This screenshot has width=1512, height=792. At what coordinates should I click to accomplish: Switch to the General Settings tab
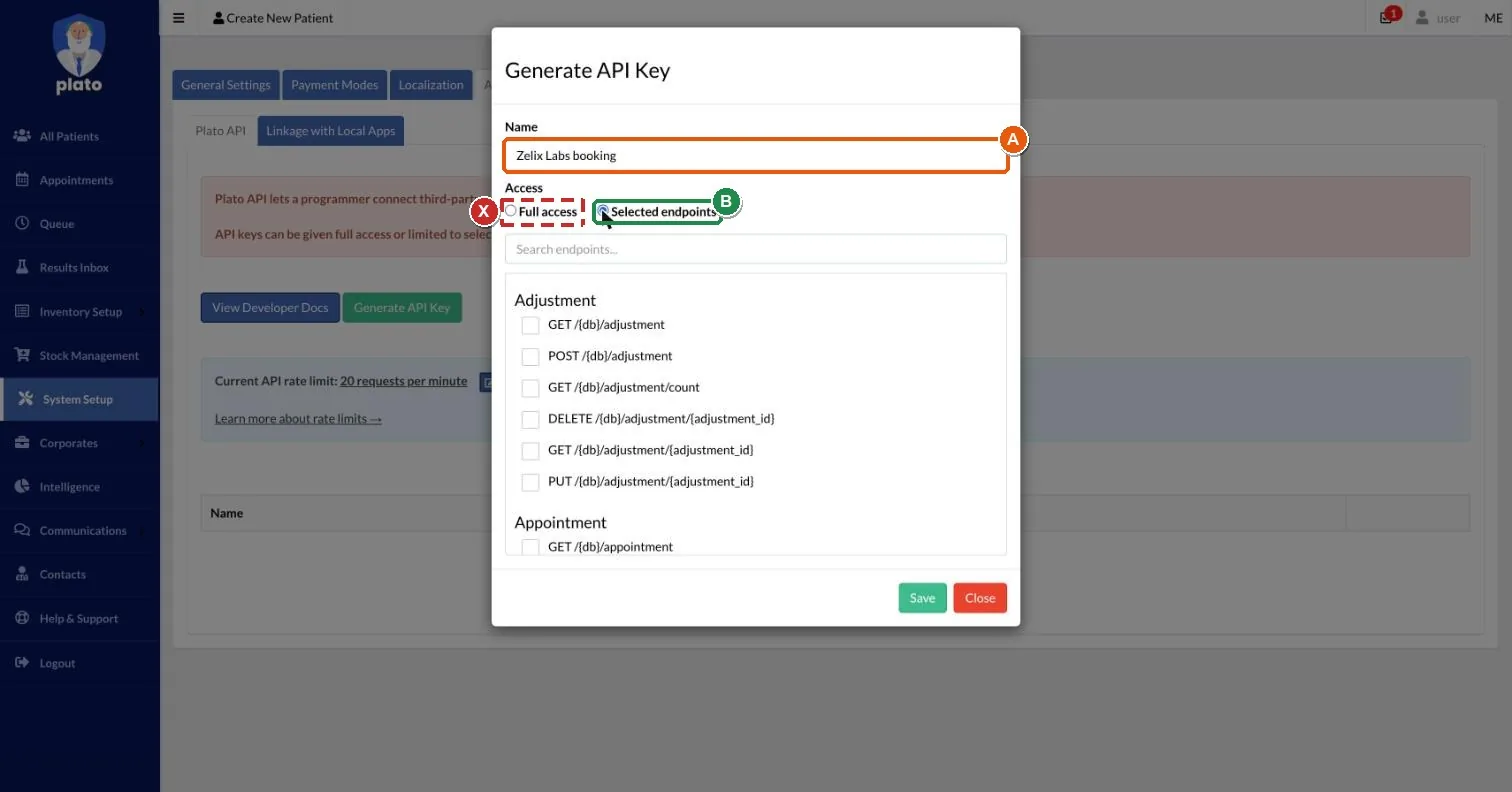226,85
